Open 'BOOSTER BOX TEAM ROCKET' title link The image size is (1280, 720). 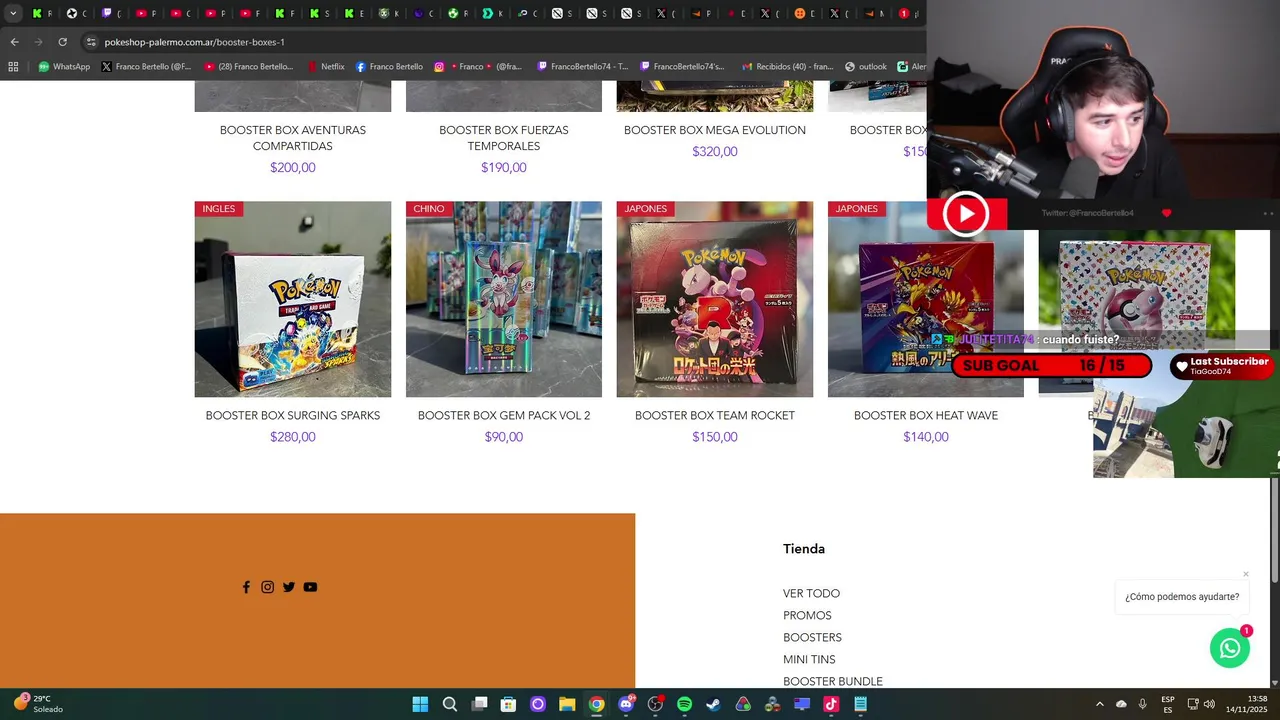click(715, 416)
